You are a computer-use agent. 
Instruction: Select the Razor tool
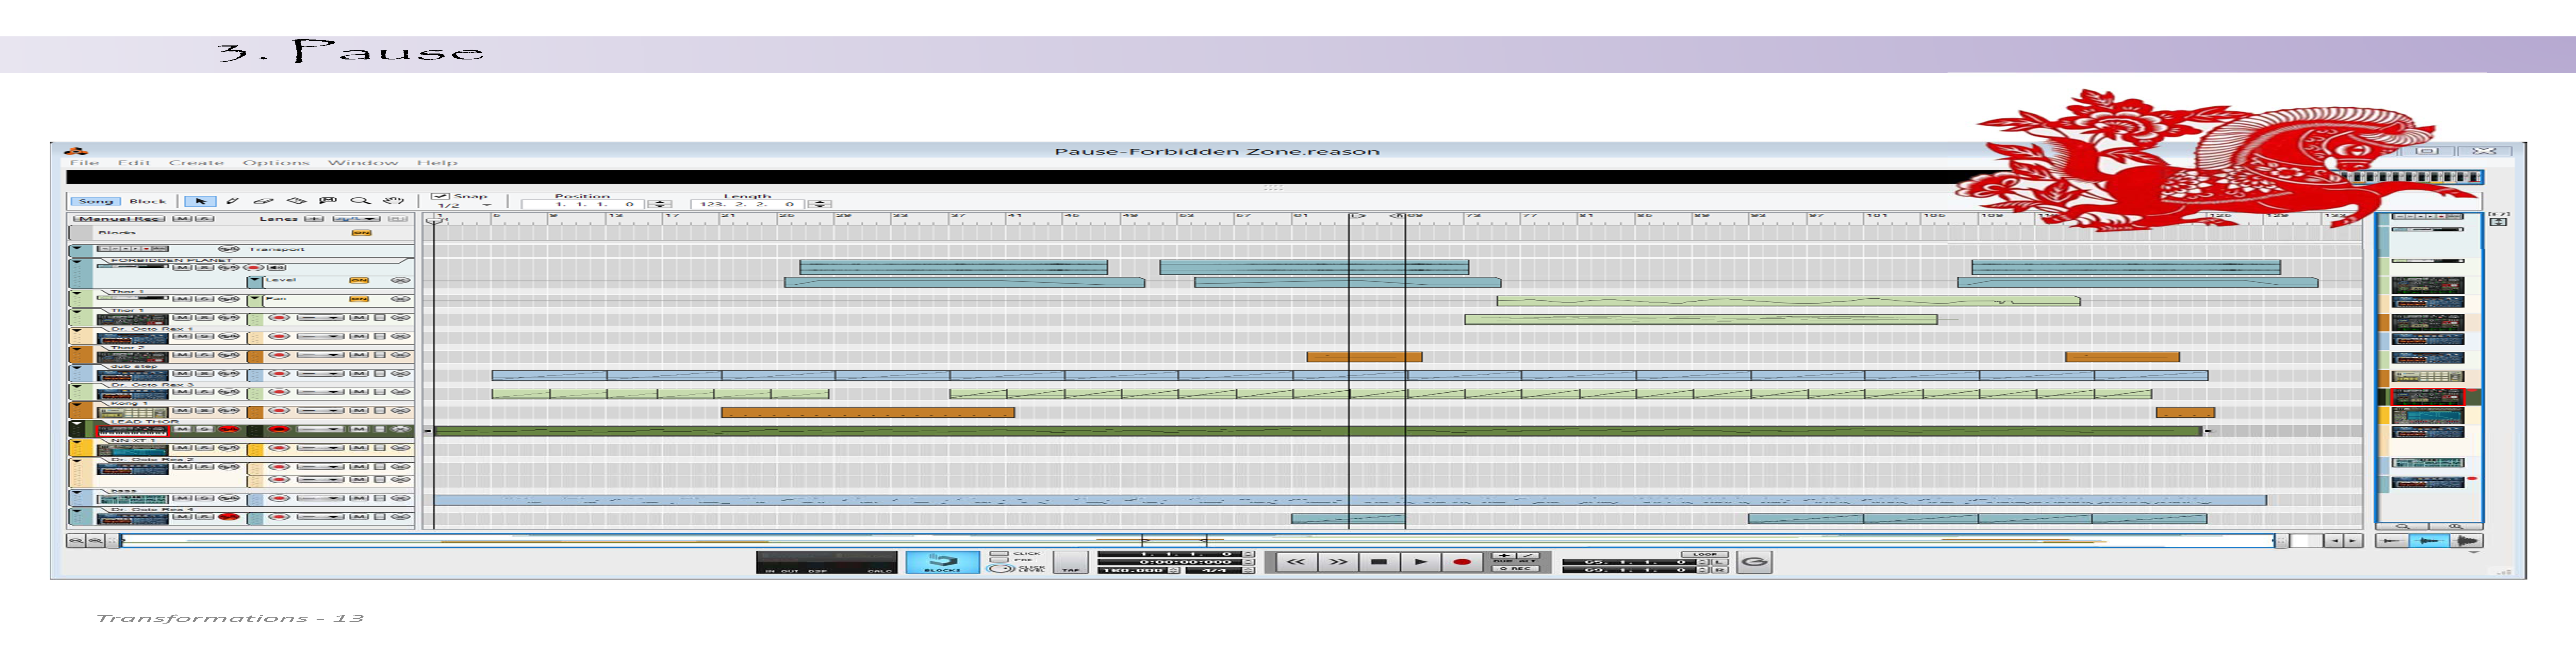297,201
